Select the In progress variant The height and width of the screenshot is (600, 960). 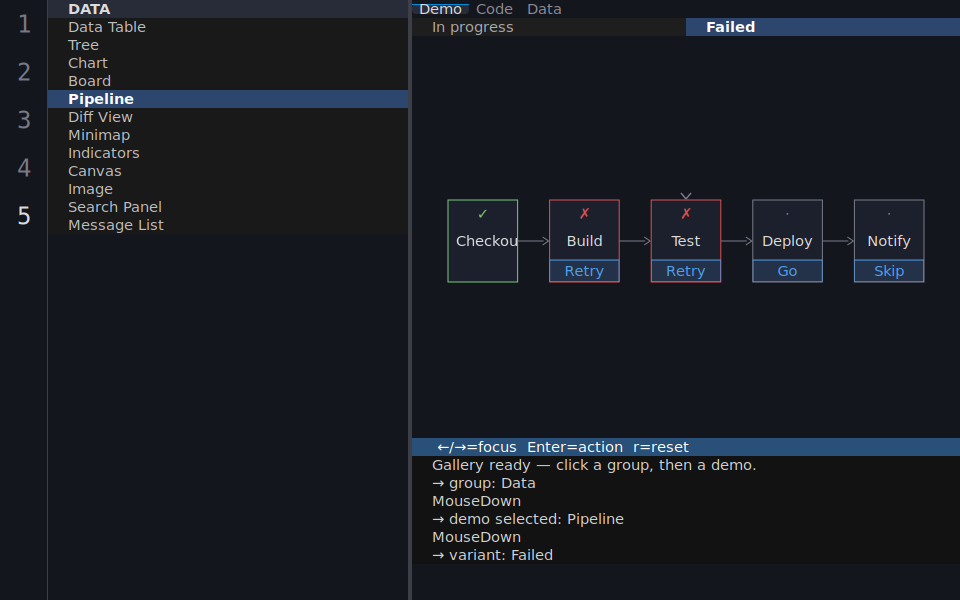pos(549,27)
